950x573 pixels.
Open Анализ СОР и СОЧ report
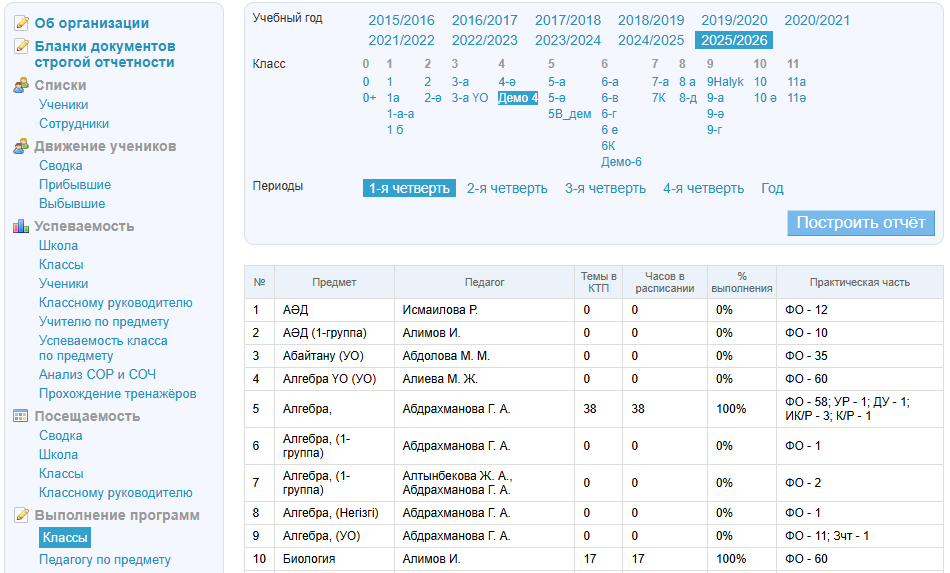point(97,375)
